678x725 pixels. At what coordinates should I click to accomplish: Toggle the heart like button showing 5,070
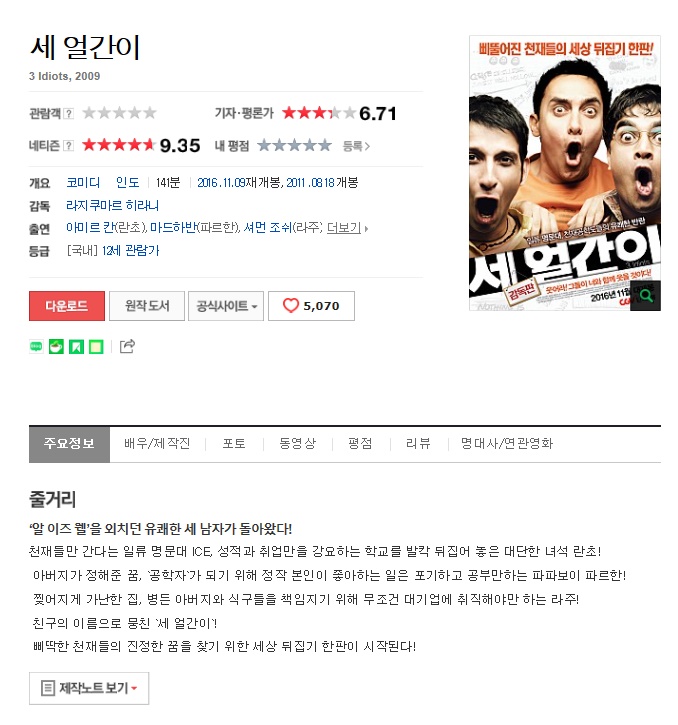[311, 306]
